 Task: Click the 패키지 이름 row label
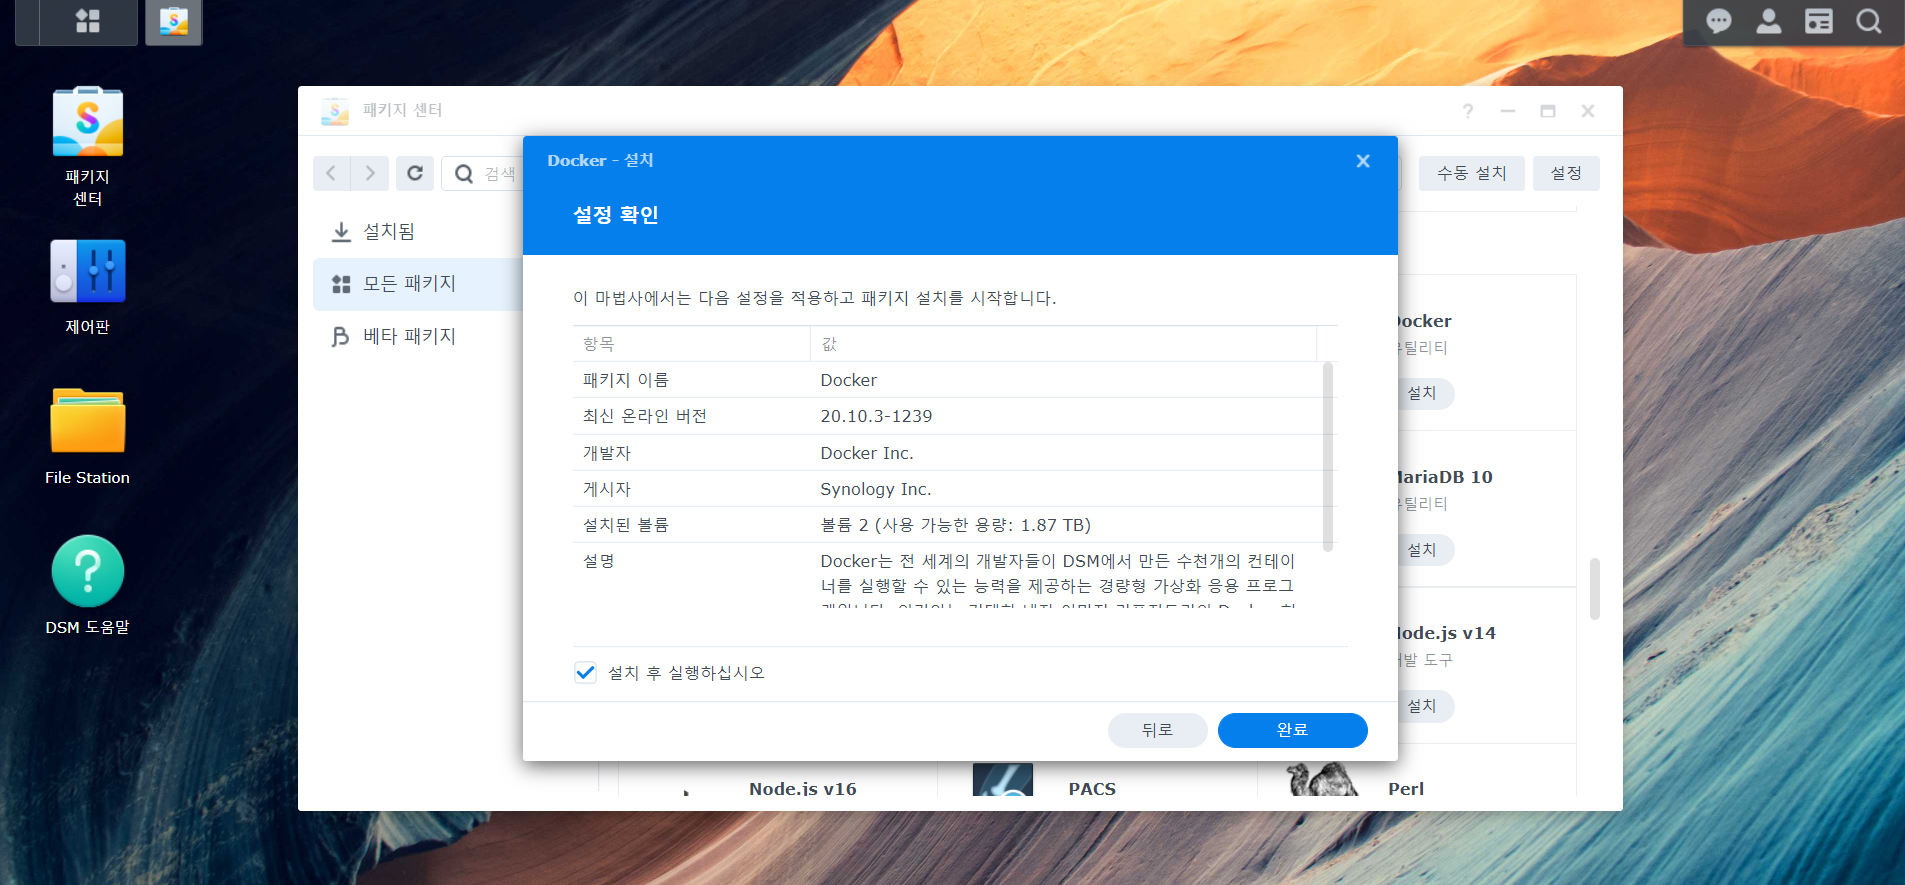pyautogui.click(x=626, y=380)
